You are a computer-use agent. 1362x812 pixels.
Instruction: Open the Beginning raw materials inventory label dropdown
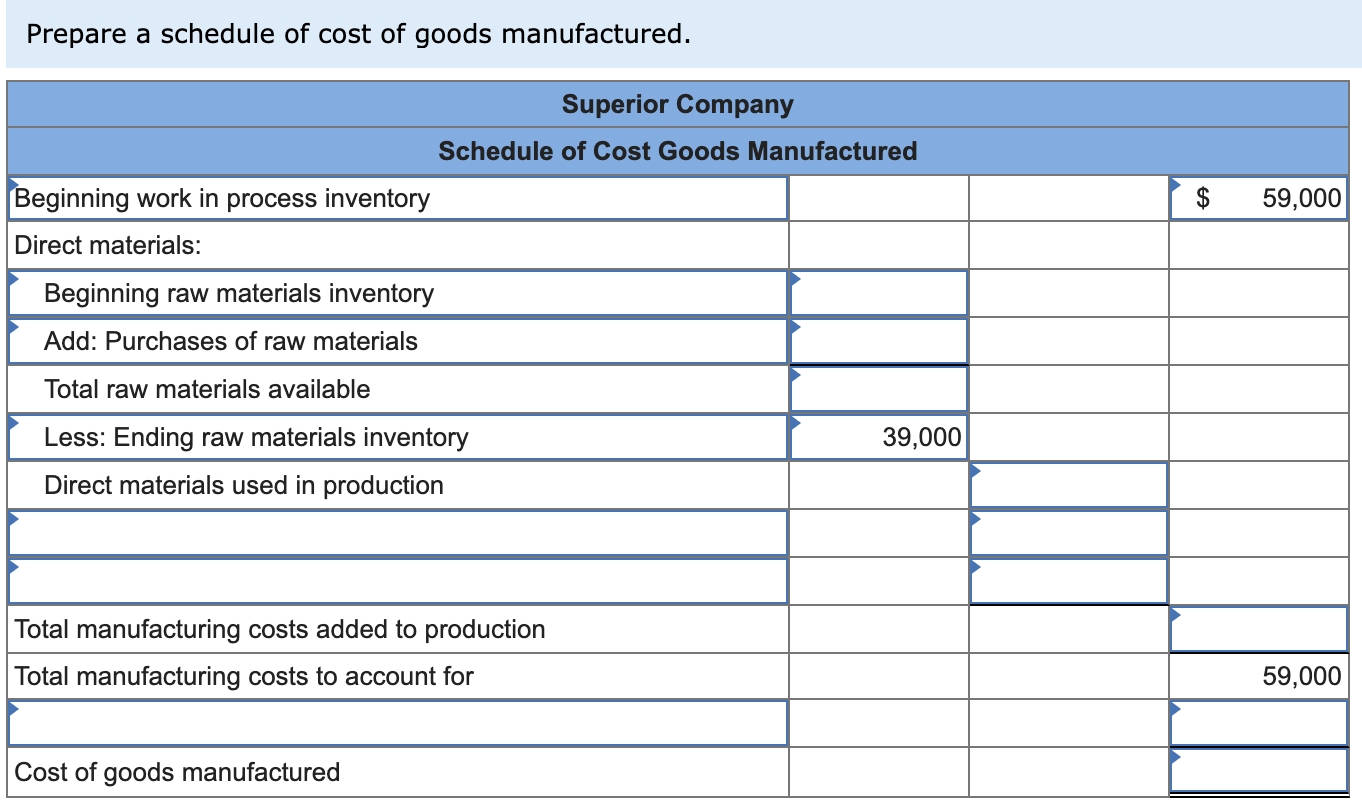pos(398,293)
